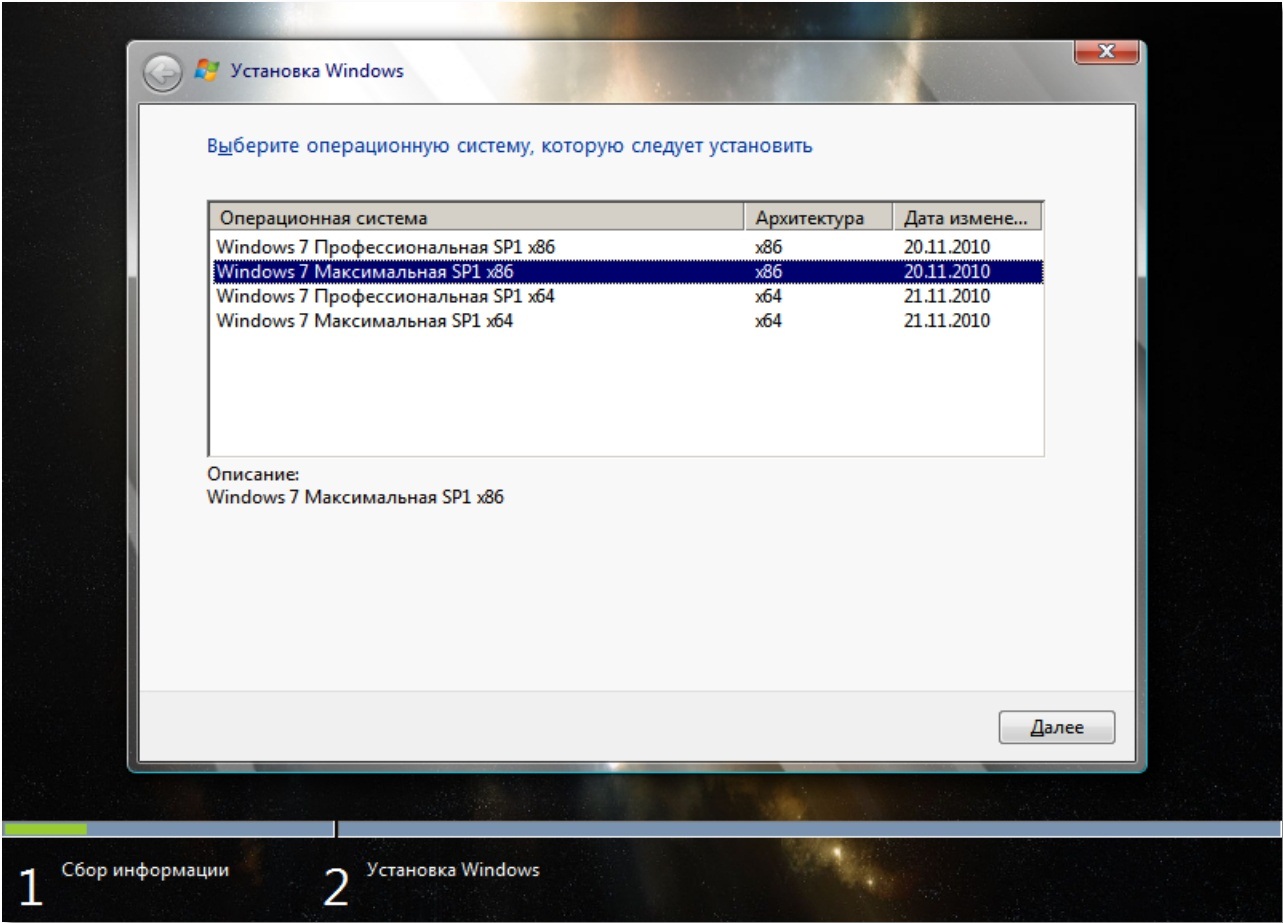Click step 2 Установка Windows label
The image size is (1283, 923).
point(453,870)
